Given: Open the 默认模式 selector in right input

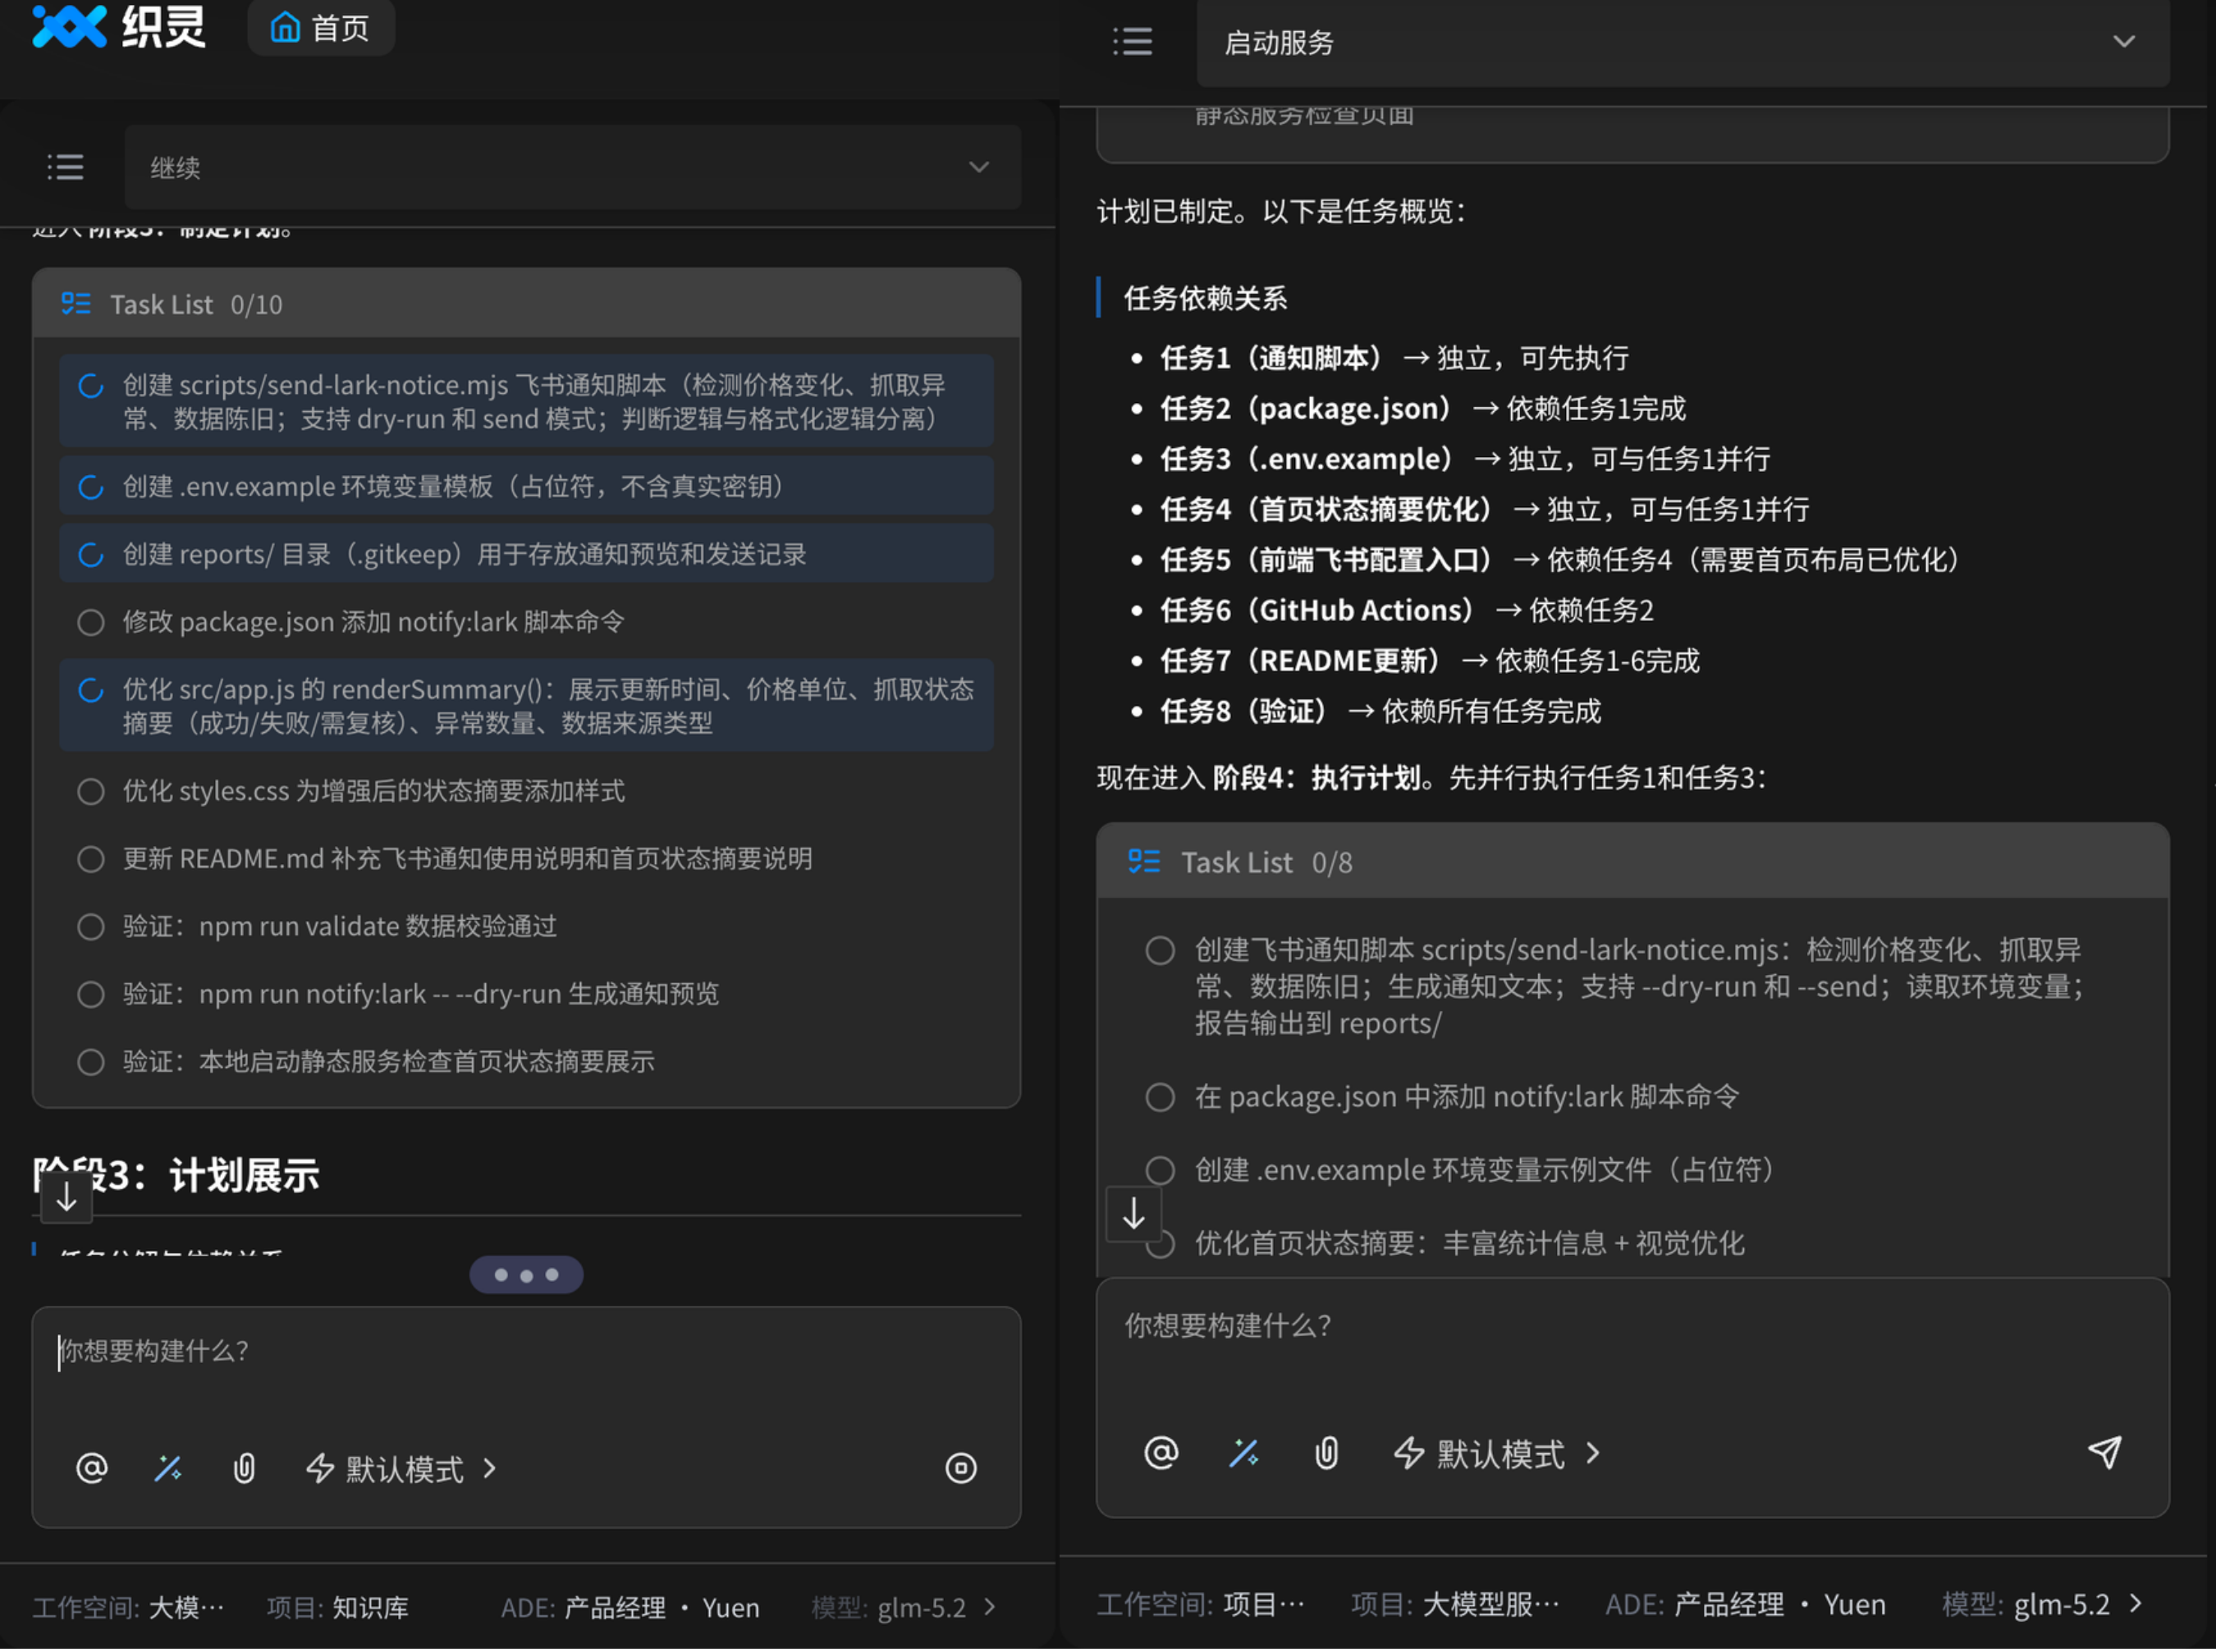Looking at the screenshot, I should coord(1498,1453).
